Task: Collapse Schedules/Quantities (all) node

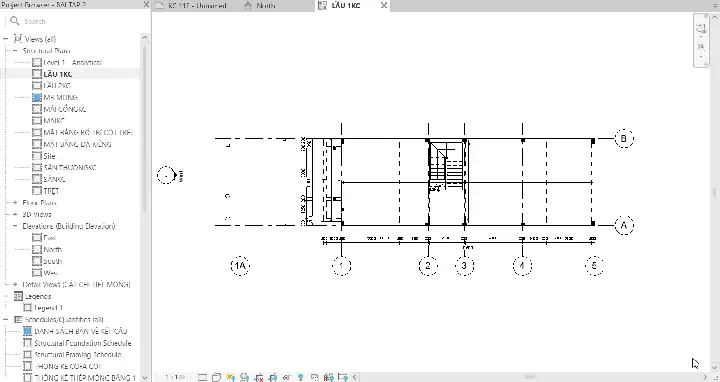Action: click(6, 320)
